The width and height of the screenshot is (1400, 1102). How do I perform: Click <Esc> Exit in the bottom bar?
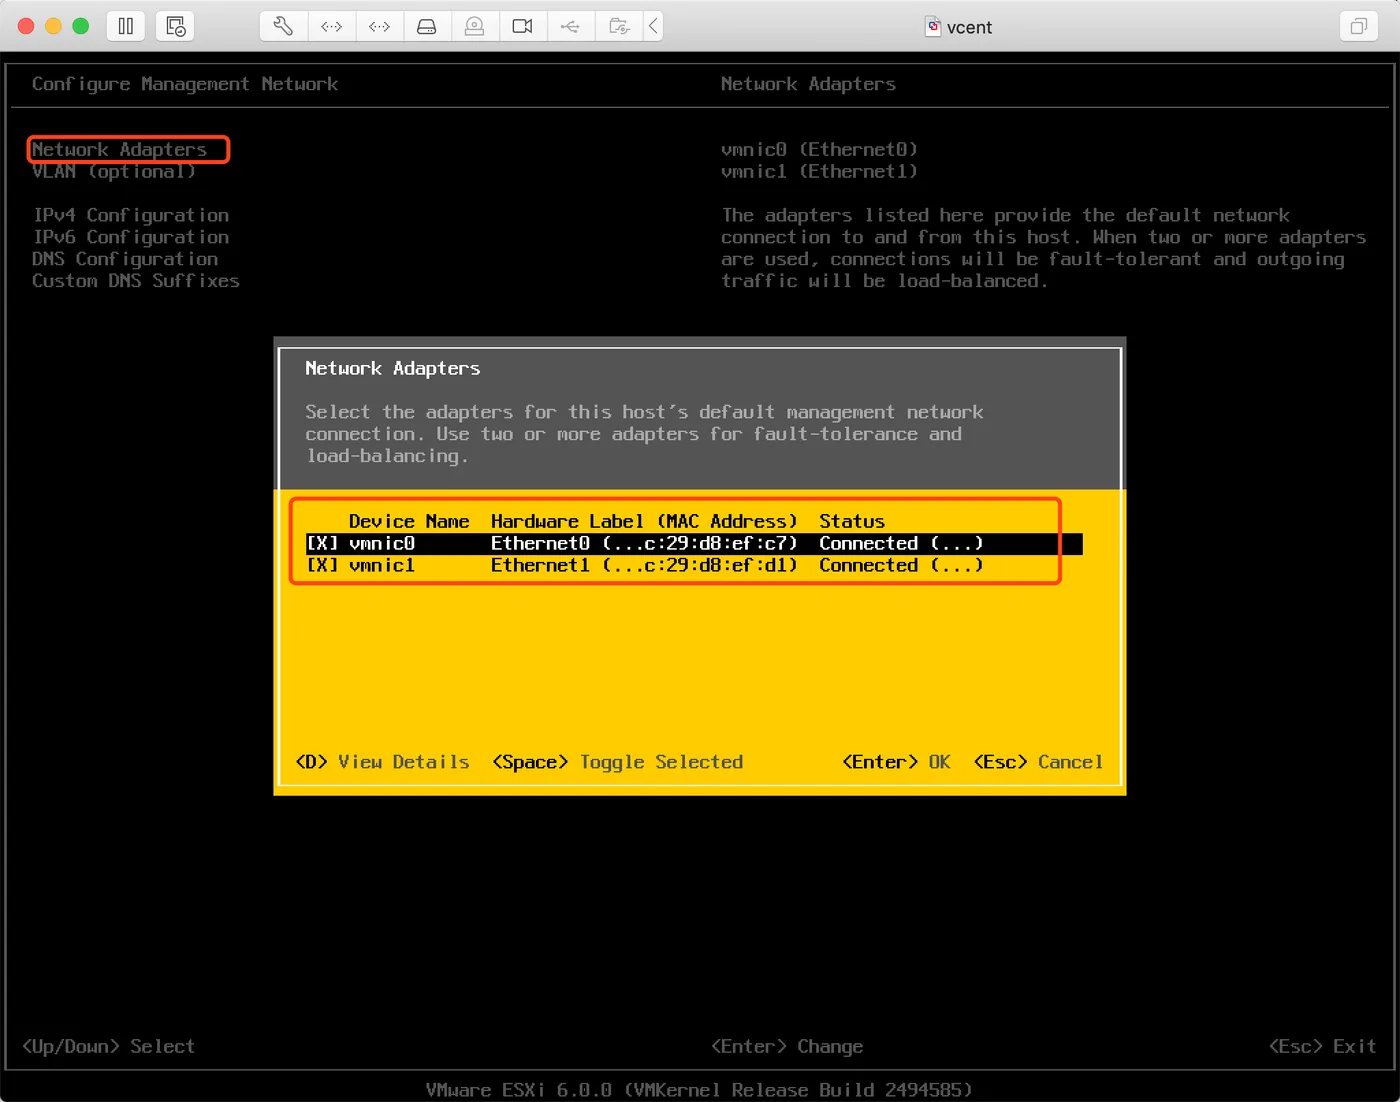coord(1322,1046)
